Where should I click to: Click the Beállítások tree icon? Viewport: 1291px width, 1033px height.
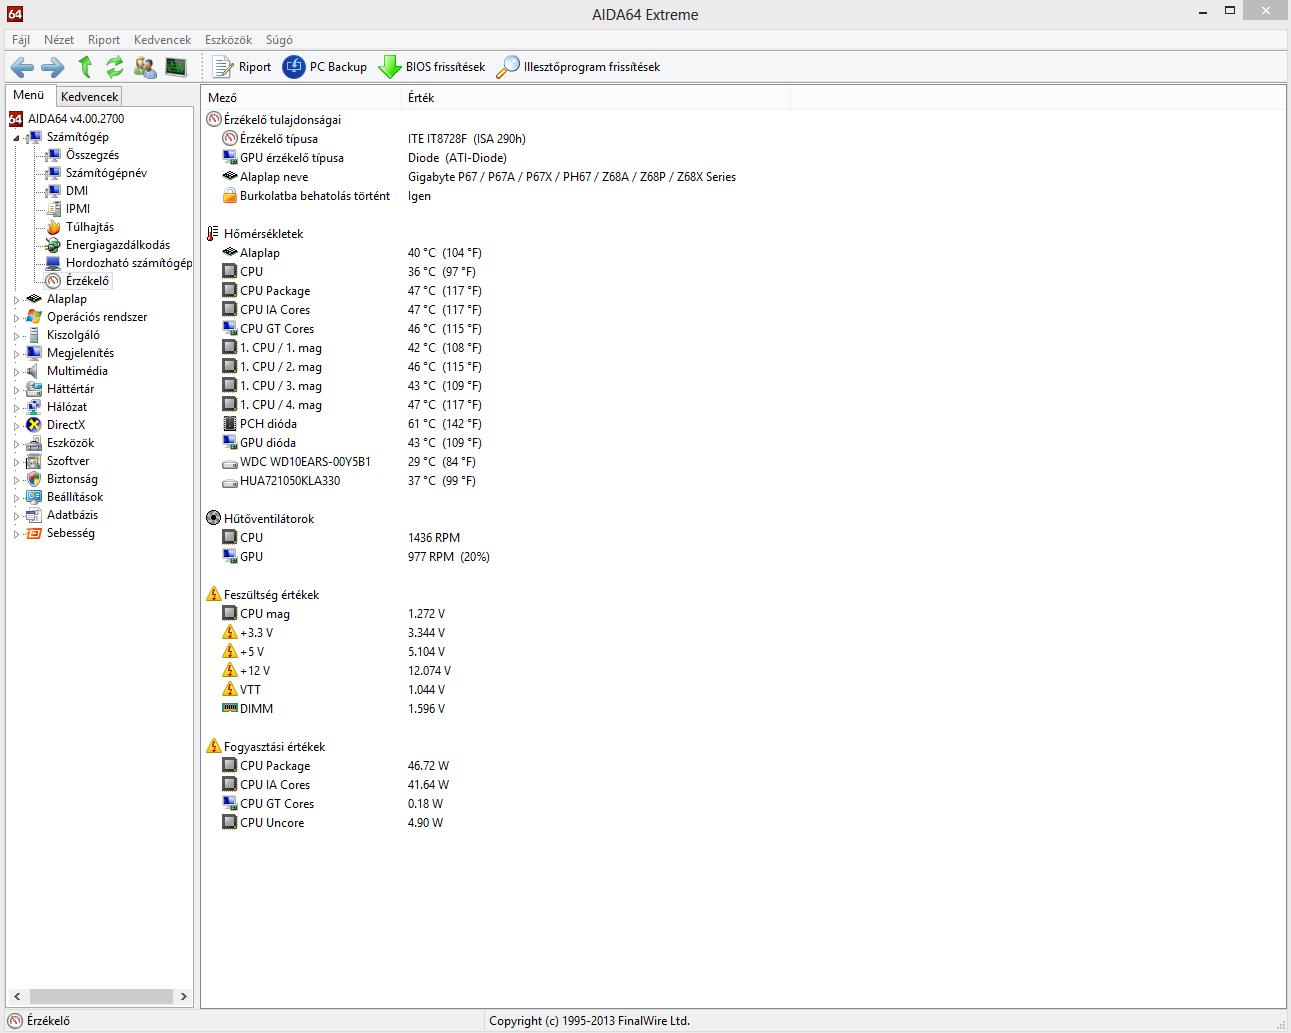click(x=35, y=497)
